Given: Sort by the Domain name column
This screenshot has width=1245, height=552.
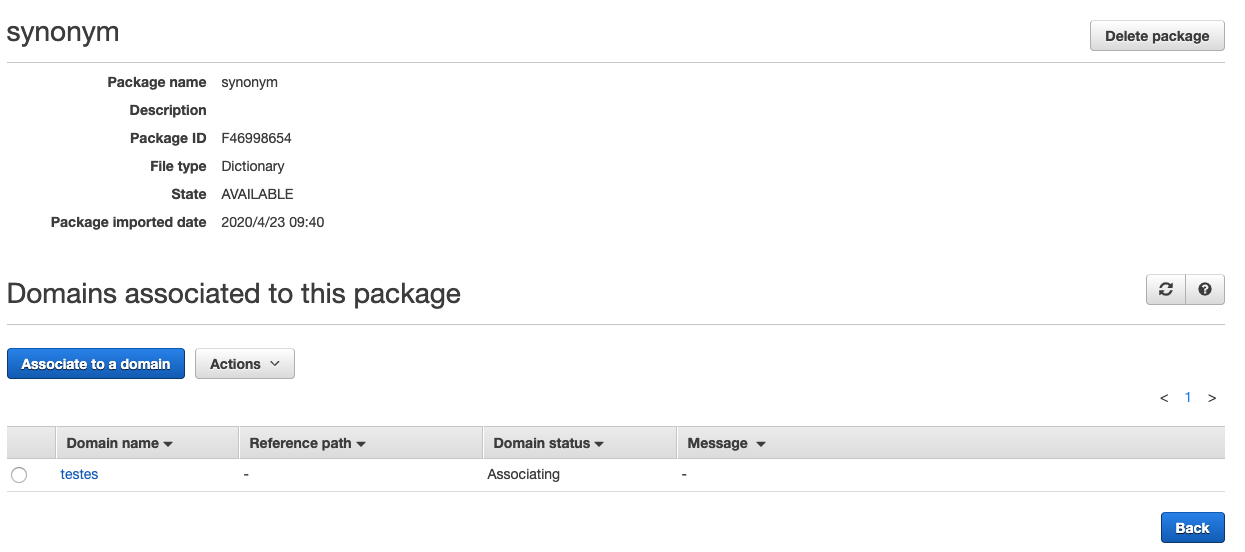Looking at the screenshot, I should click(119, 443).
